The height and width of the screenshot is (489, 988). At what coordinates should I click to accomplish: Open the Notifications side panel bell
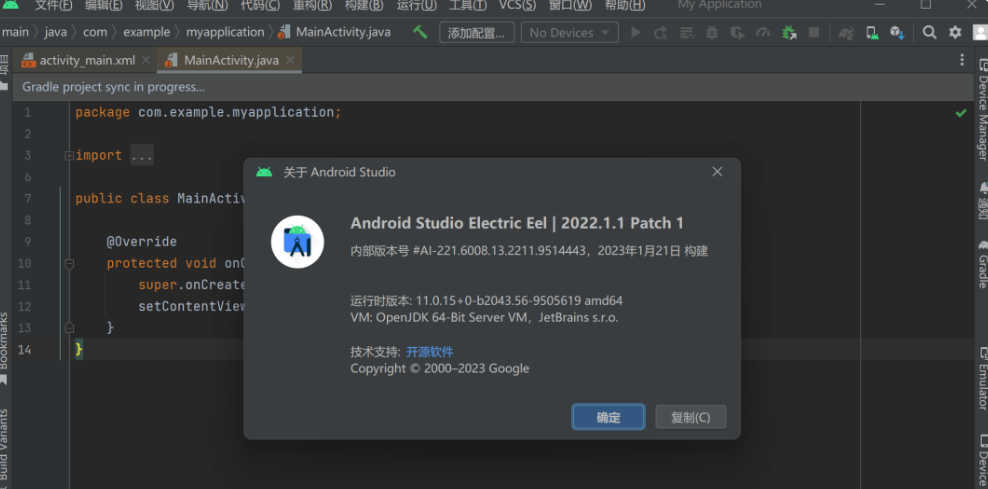click(x=982, y=200)
